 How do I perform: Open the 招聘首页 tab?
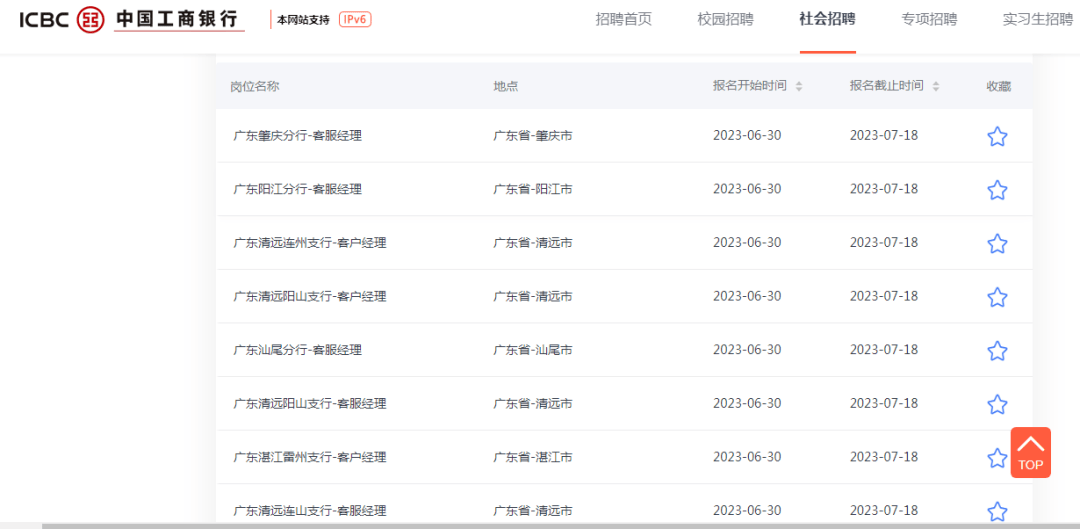(x=623, y=19)
